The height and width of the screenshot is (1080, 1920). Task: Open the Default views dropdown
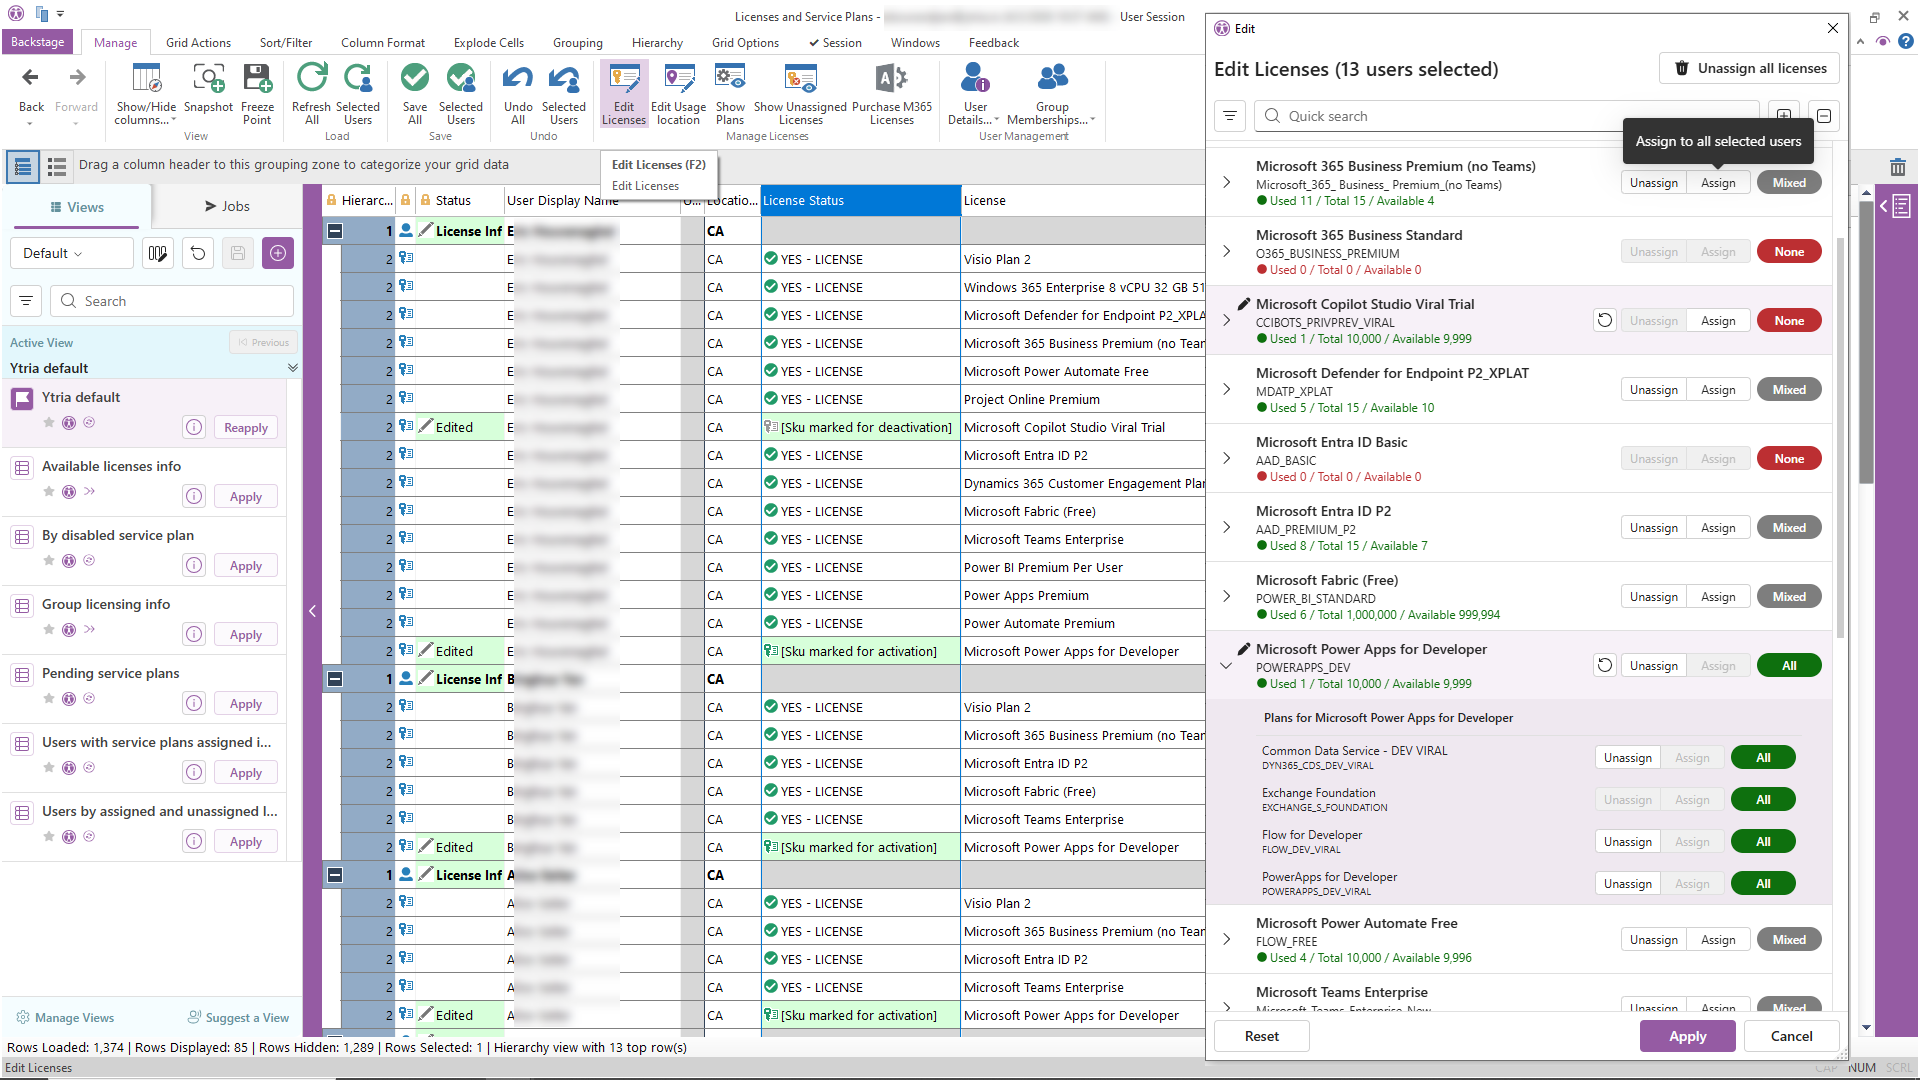point(72,254)
